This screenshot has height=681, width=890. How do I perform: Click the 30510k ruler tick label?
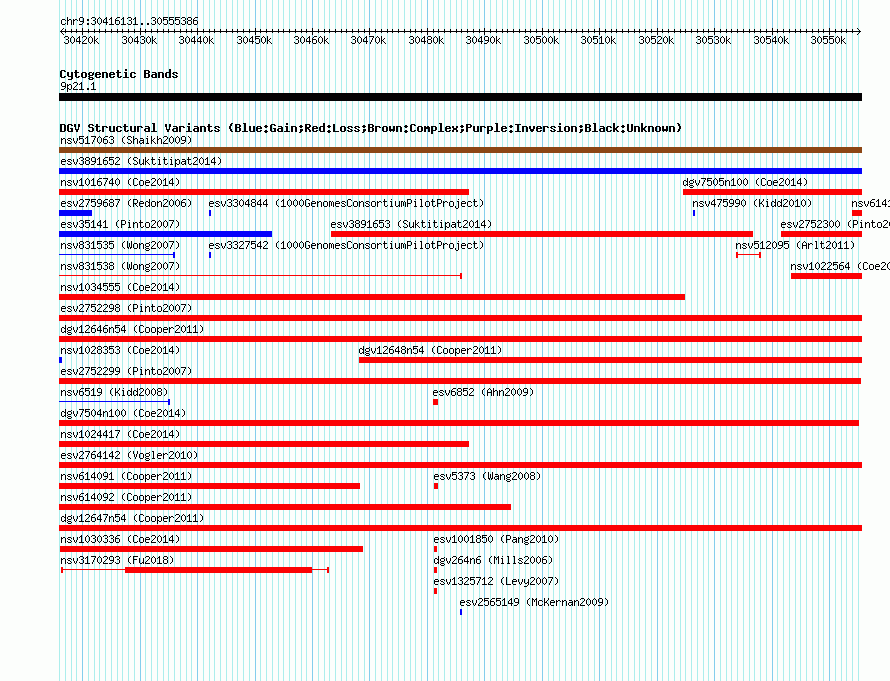(x=598, y=40)
